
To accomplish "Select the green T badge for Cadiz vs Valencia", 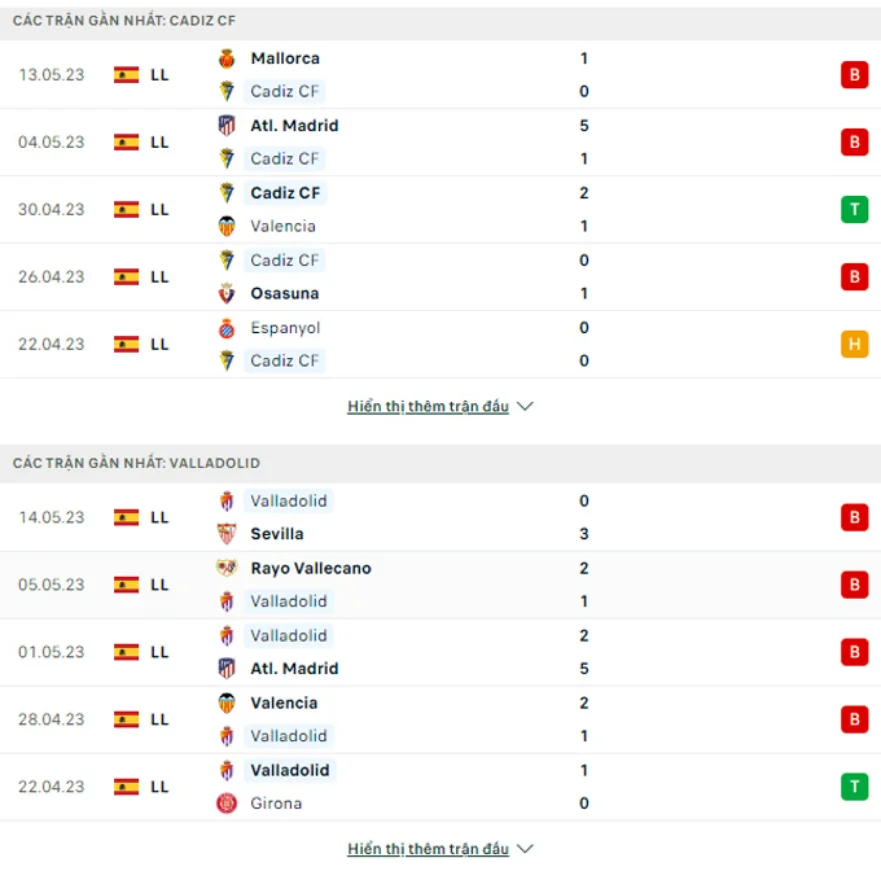I will [x=855, y=209].
